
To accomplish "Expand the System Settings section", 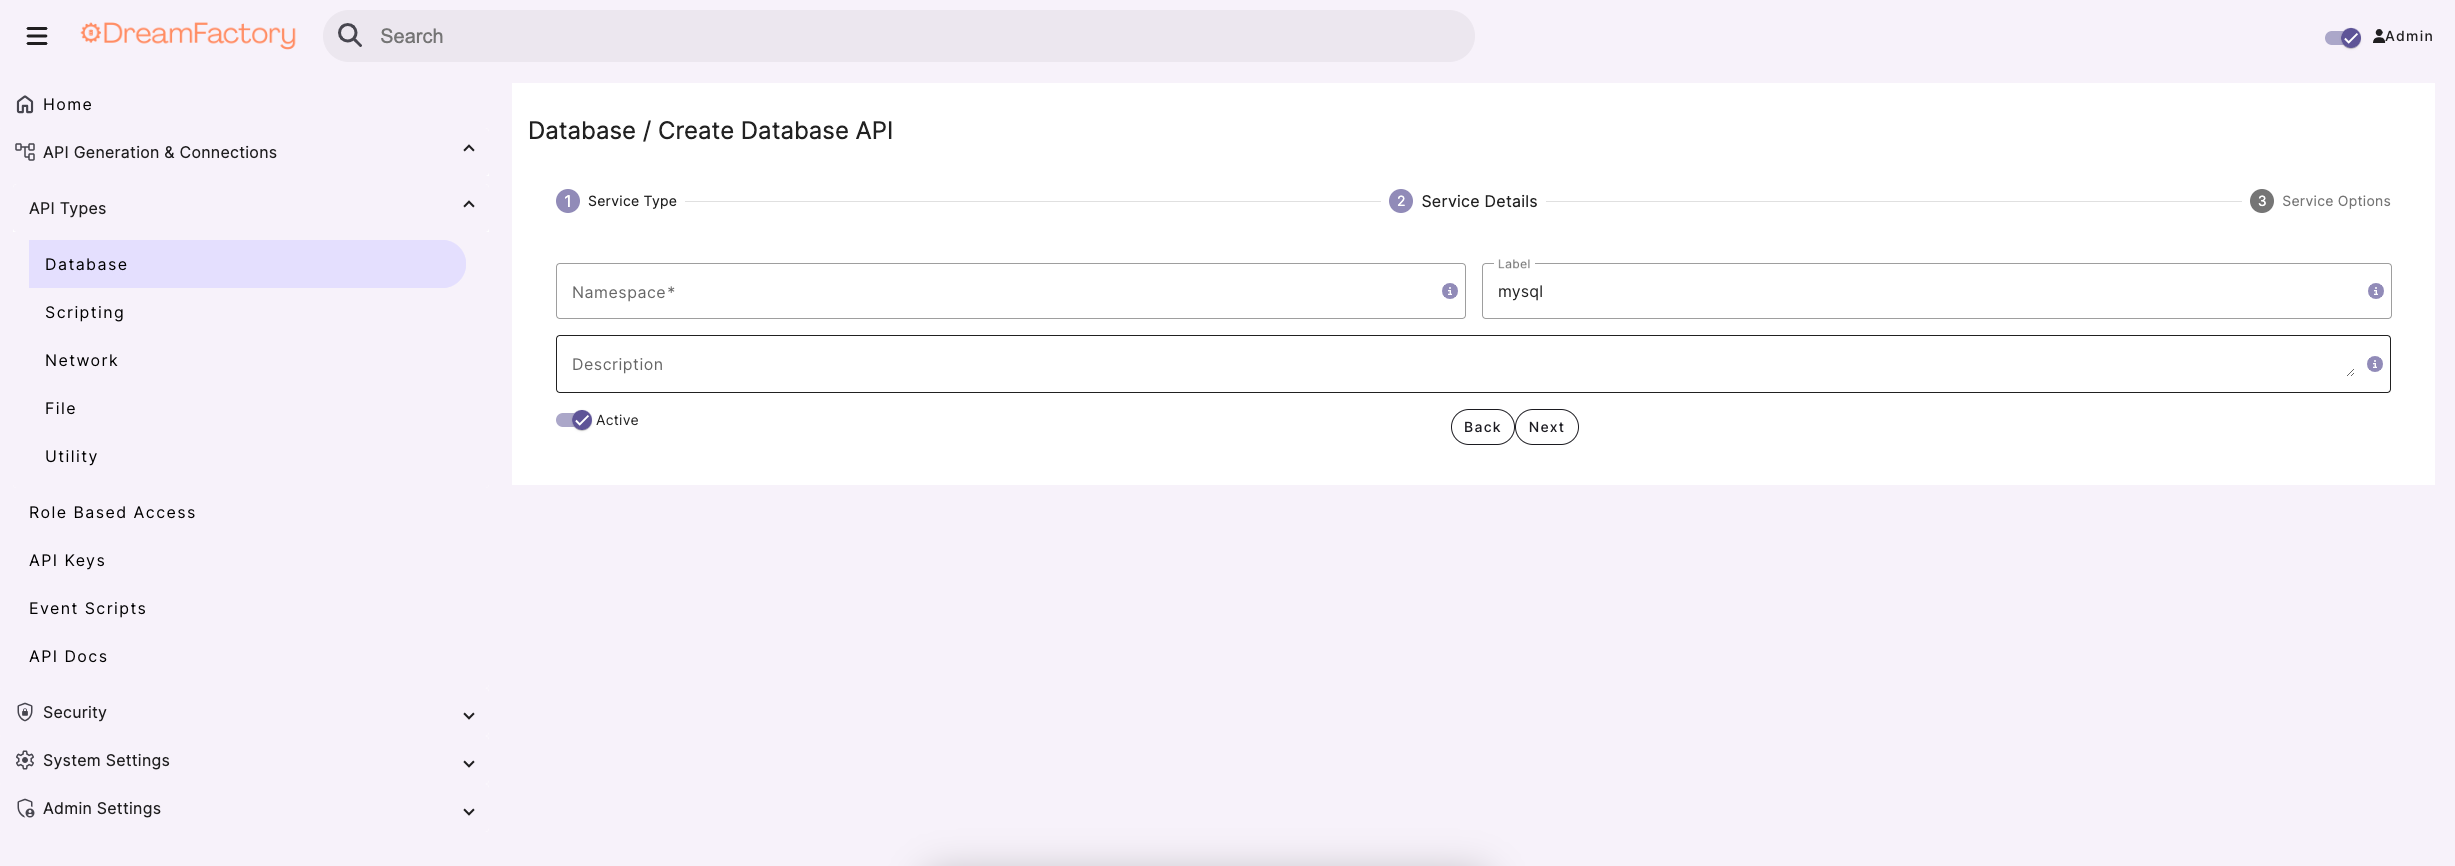I will click(468, 763).
